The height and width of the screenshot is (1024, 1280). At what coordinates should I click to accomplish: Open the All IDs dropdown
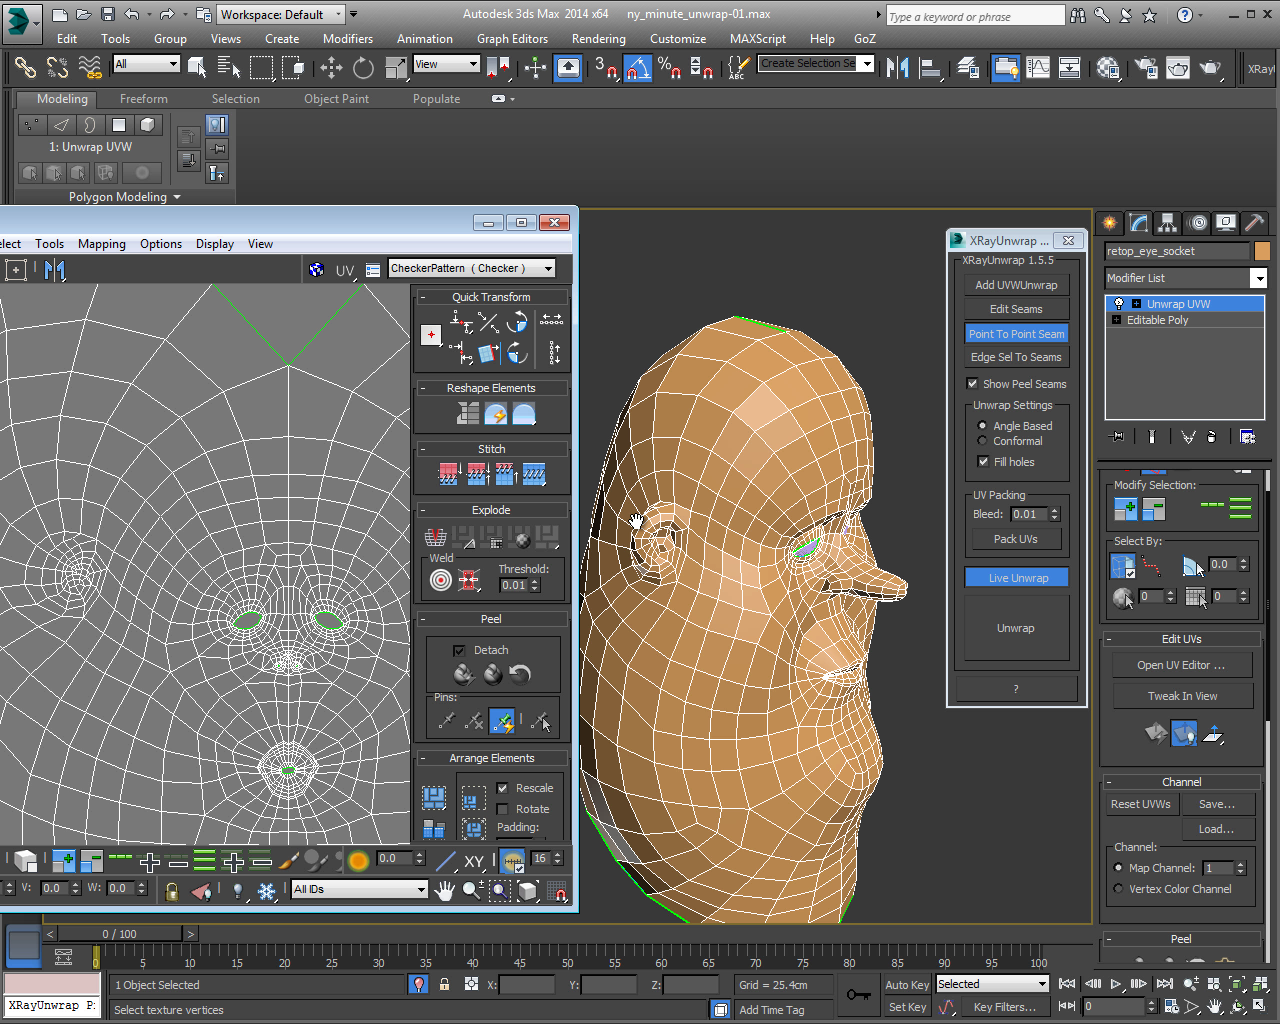[x=360, y=889]
